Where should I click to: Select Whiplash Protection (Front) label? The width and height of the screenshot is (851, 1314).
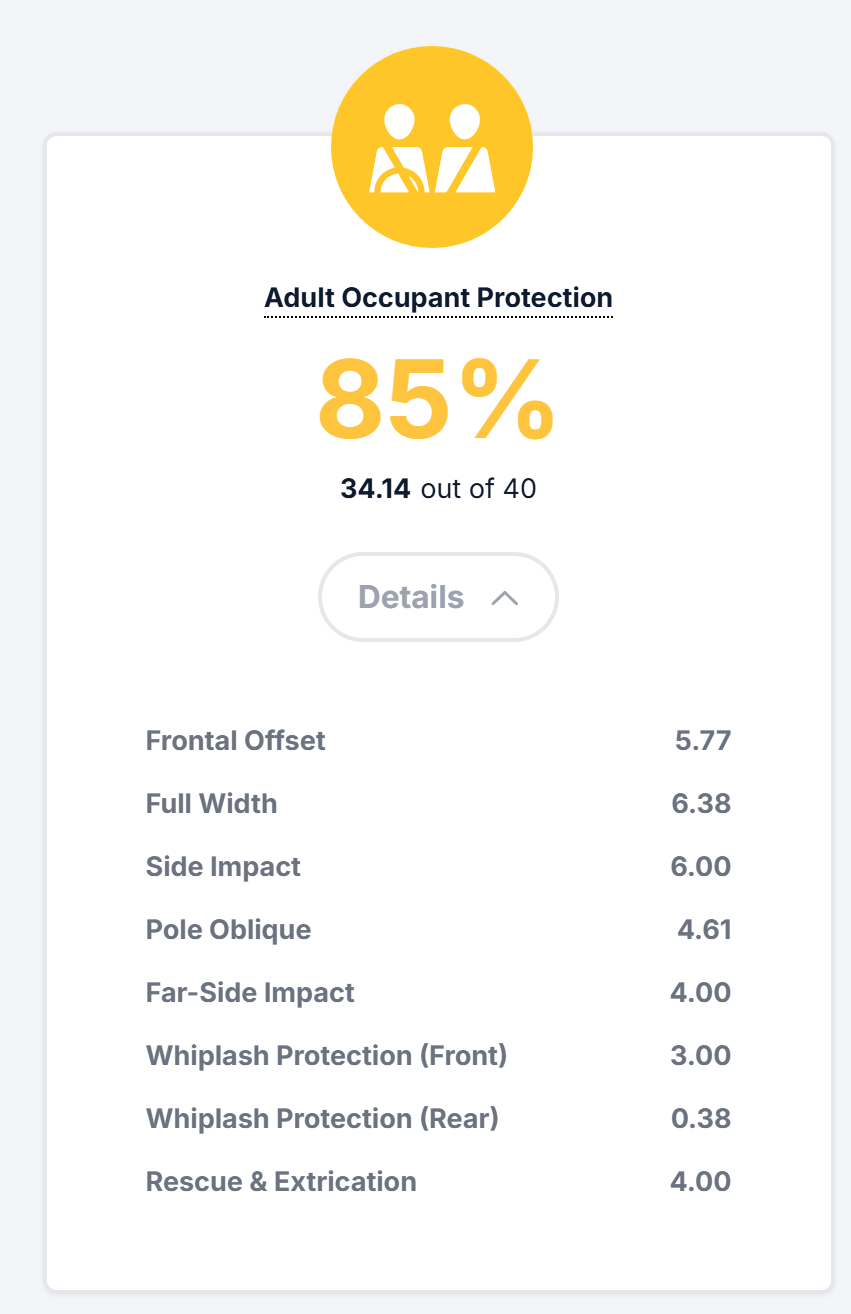click(x=327, y=1056)
